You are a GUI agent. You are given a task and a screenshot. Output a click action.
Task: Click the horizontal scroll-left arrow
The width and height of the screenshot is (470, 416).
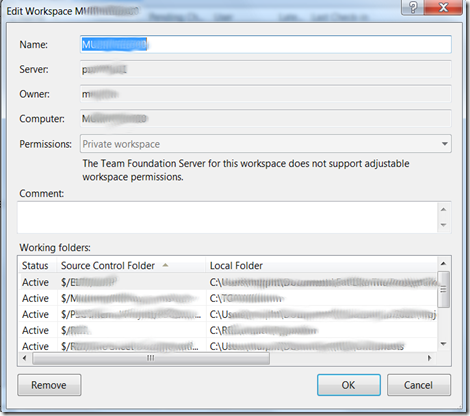pyautogui.click(x=24, y=358)
